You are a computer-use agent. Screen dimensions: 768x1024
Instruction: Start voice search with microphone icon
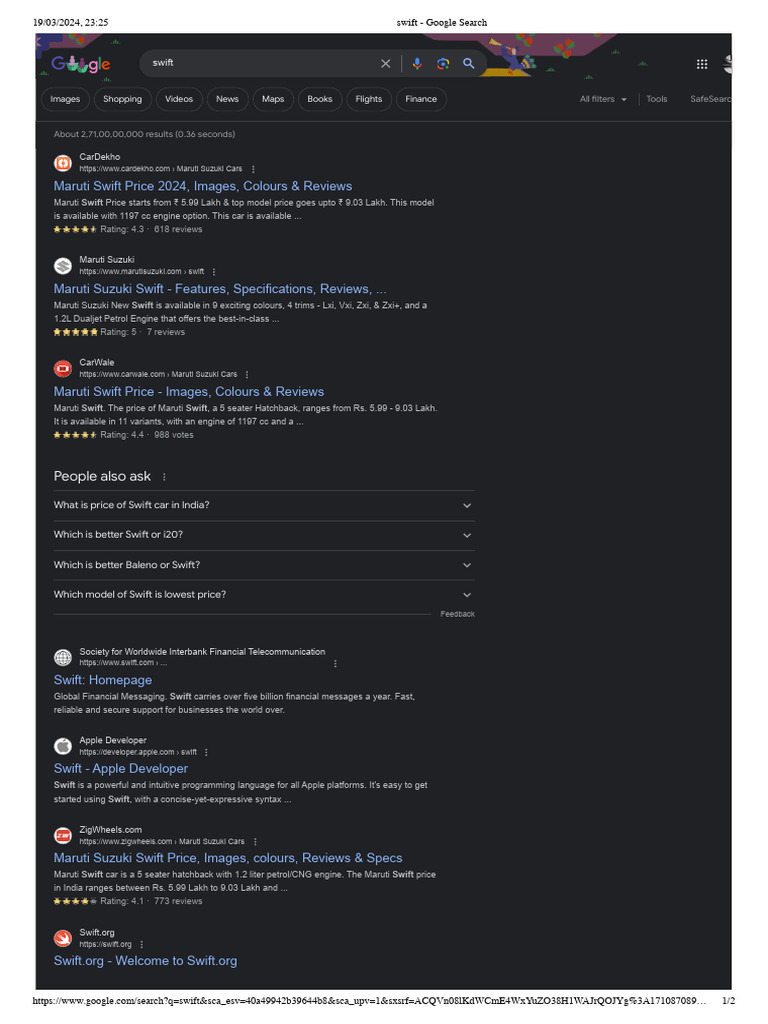point(417,63)
